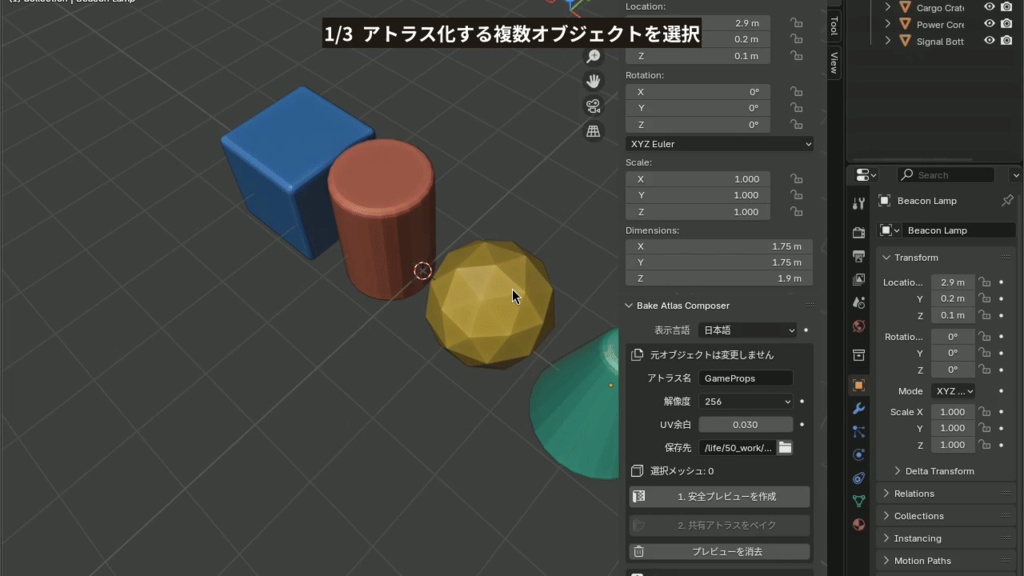Click the viewport zoom magnifier icon

(x=593, y=57)
